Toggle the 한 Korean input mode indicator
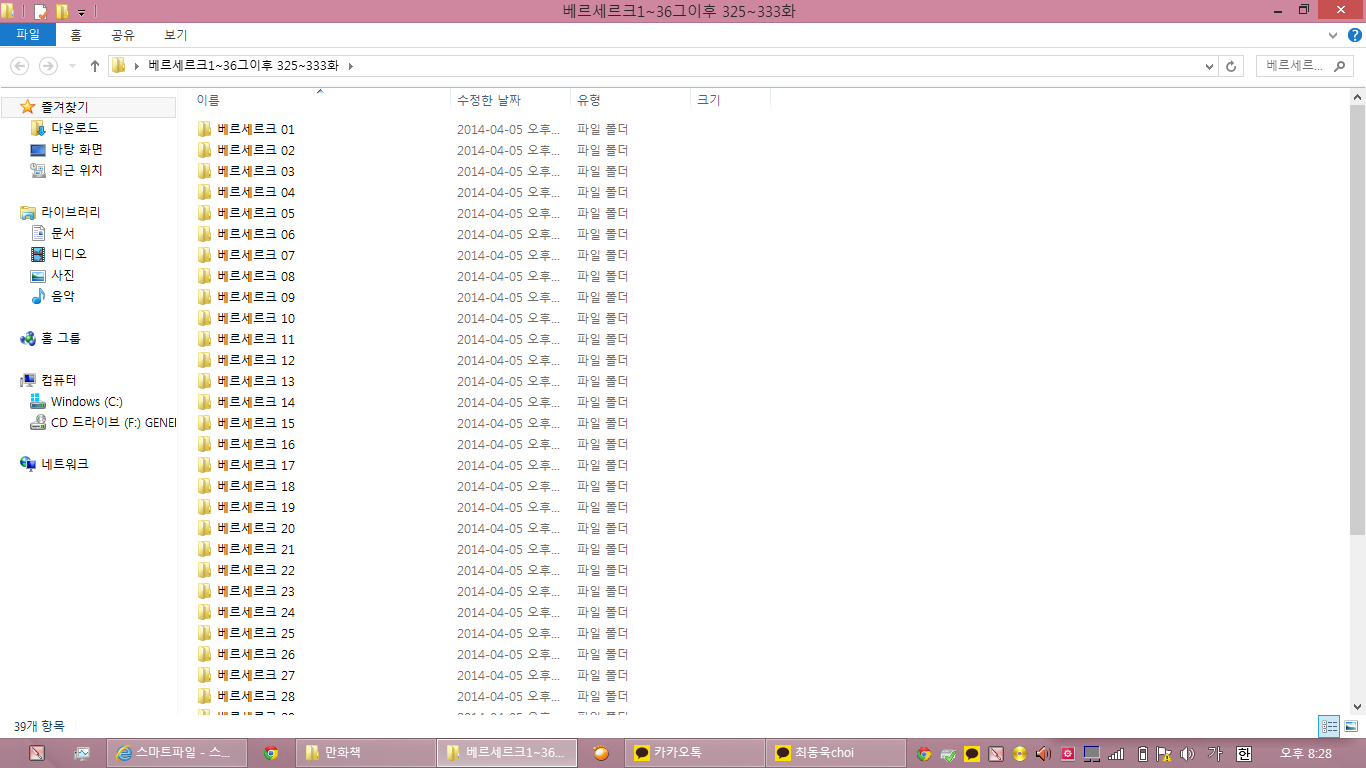This screenshot has width=1366, height=768. (x=1244, y=753)
